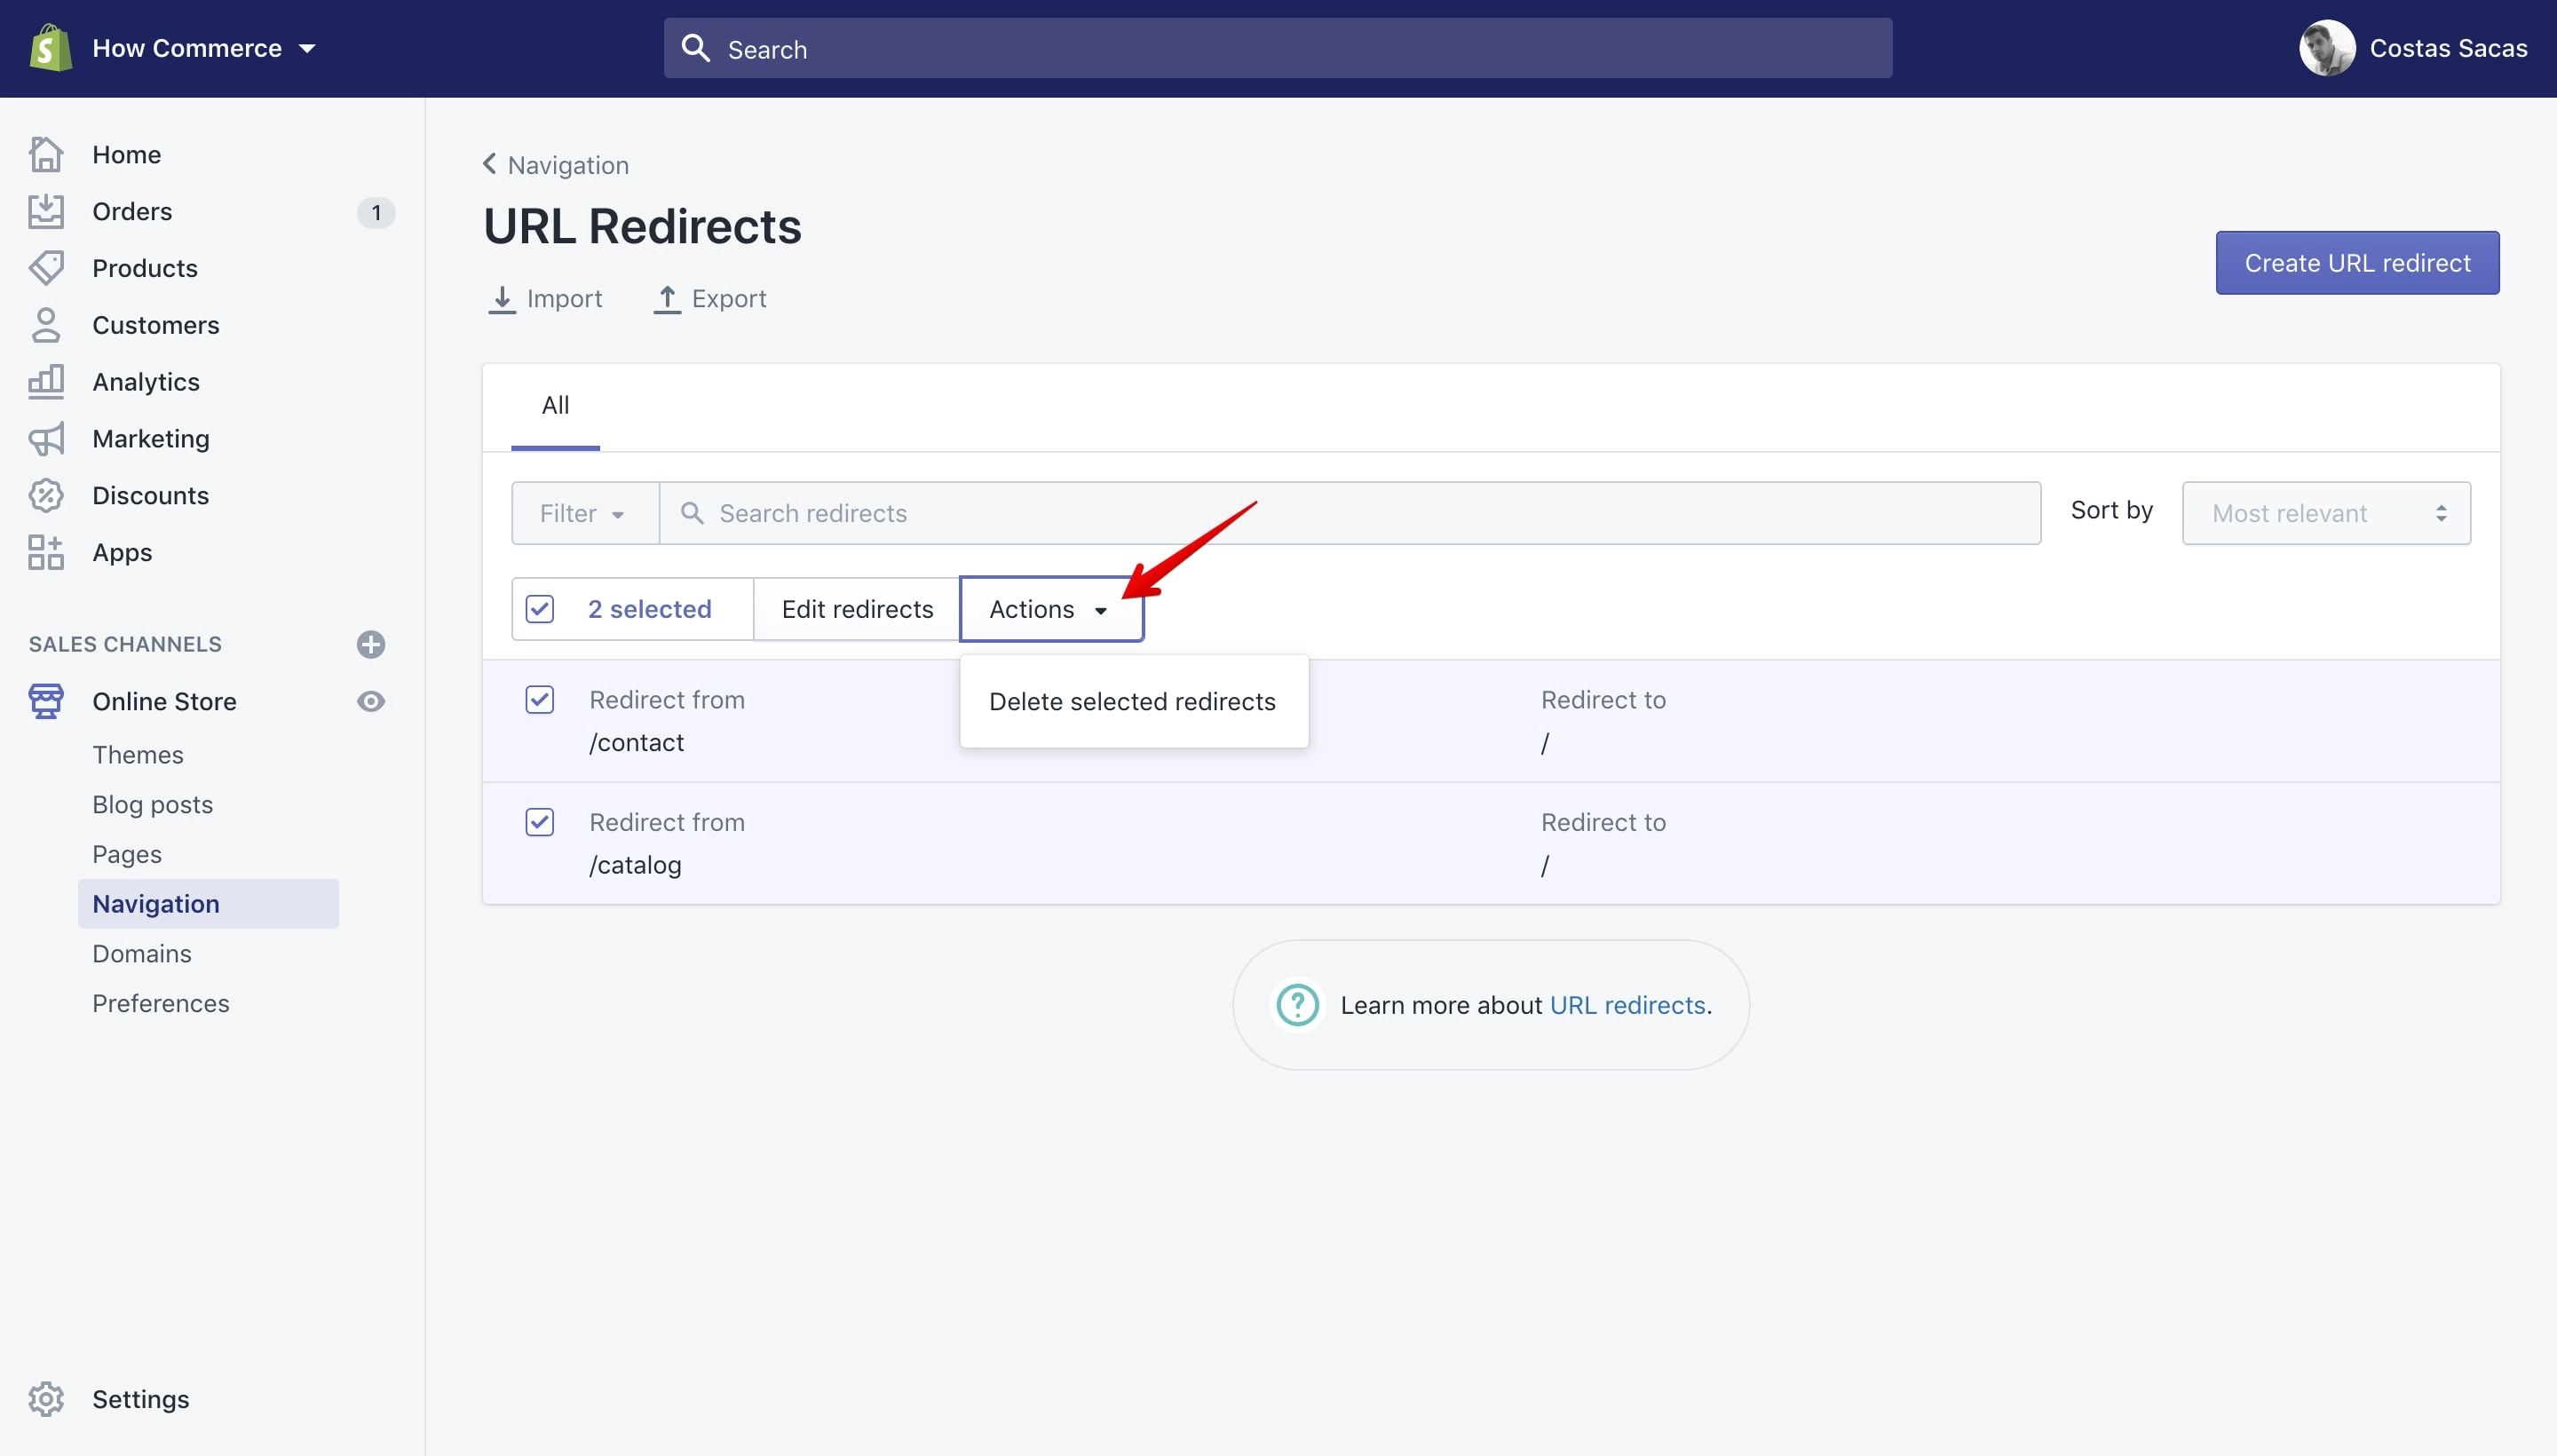Screen dimensions: 2557x1456
Task: Click the Products tag icon
Action: coord(46,268)
